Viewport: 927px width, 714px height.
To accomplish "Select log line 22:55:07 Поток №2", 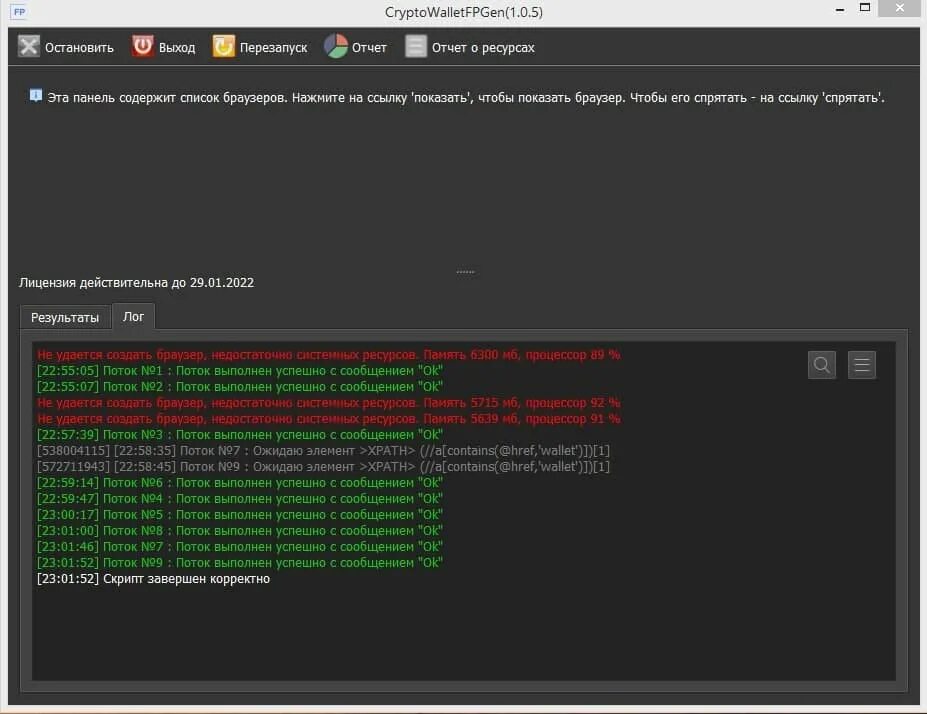I will coord(240,387).
